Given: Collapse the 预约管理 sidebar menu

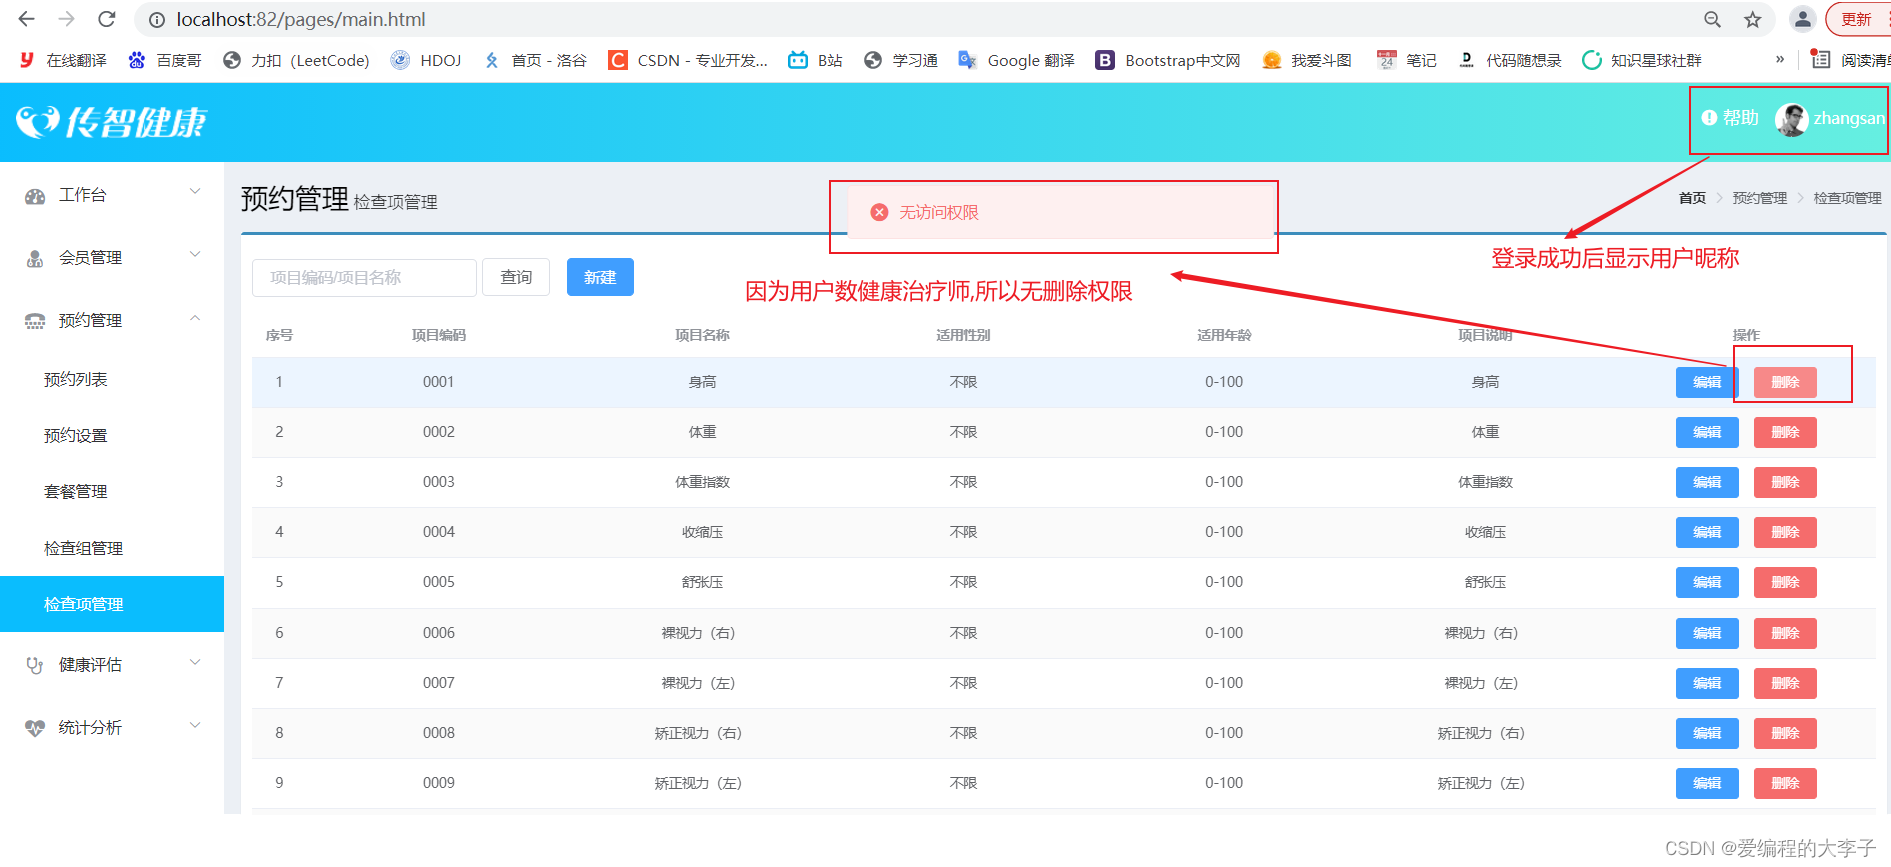Looking at the screenshot, I should 112,320.
